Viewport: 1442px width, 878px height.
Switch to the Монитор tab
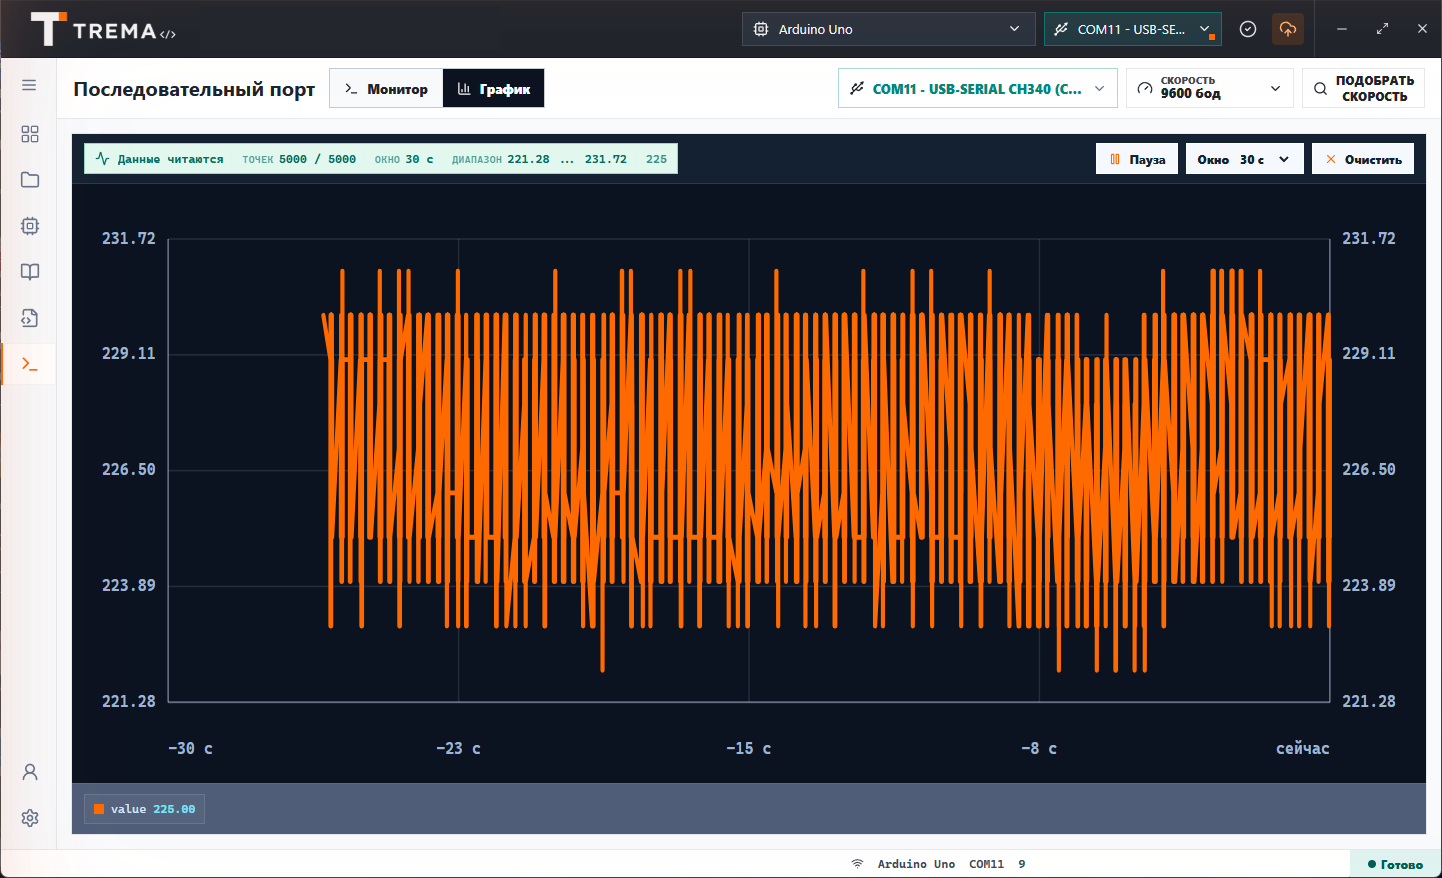point(386,88)
